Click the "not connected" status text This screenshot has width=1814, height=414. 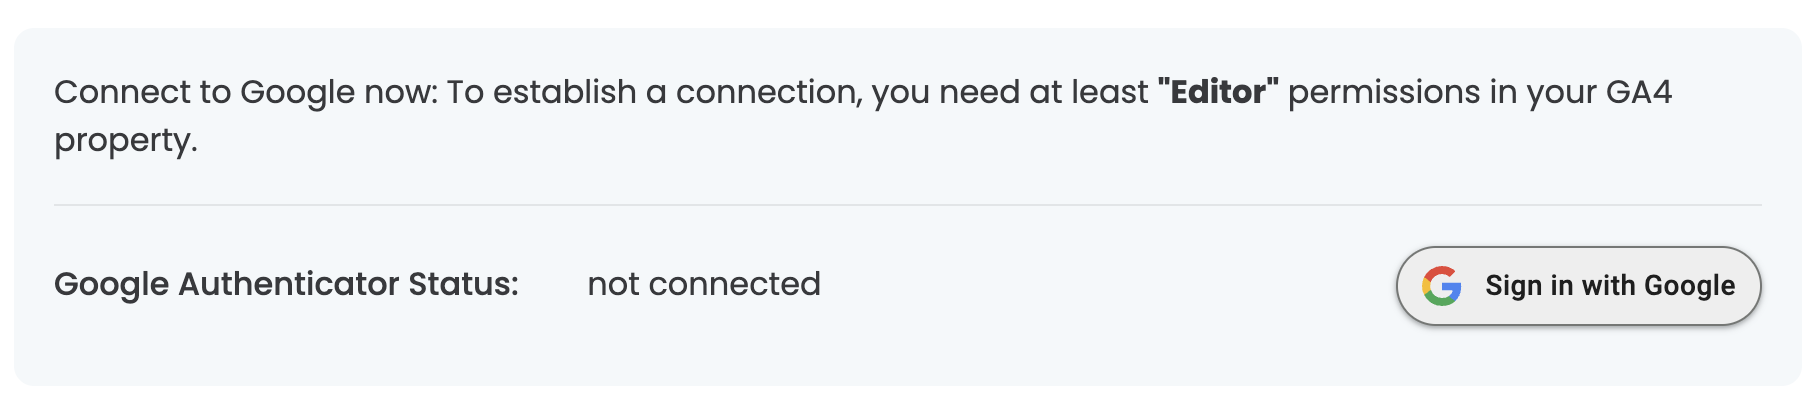[x=704, y=284]
